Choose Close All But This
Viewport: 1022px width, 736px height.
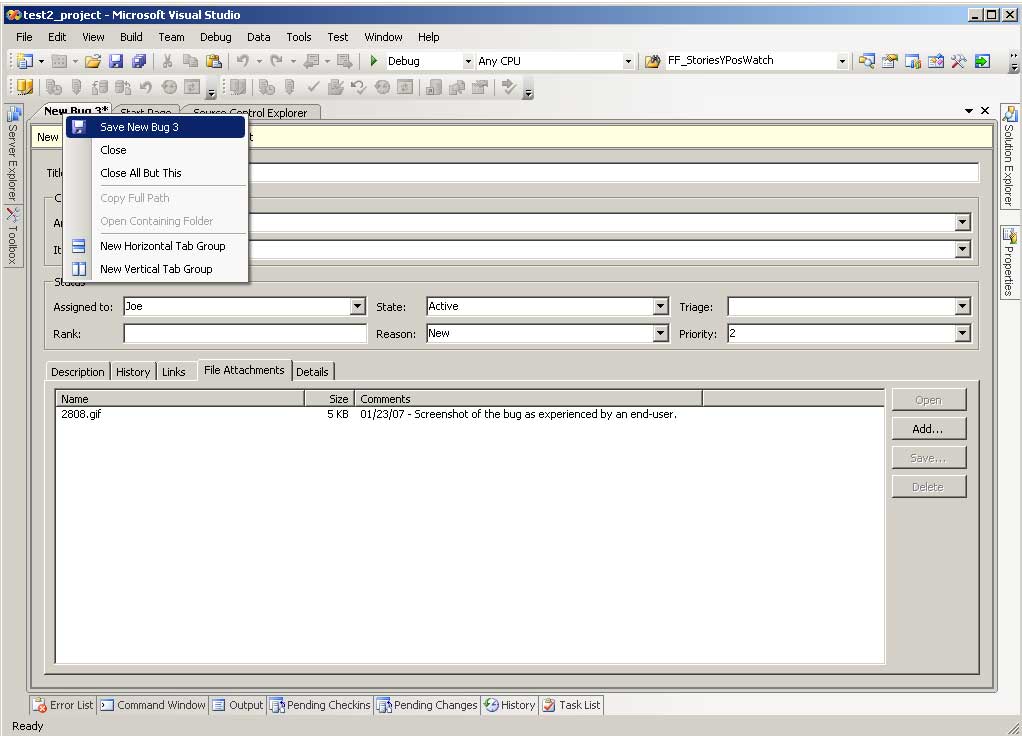pyautogui.click(x=156, y=173)
